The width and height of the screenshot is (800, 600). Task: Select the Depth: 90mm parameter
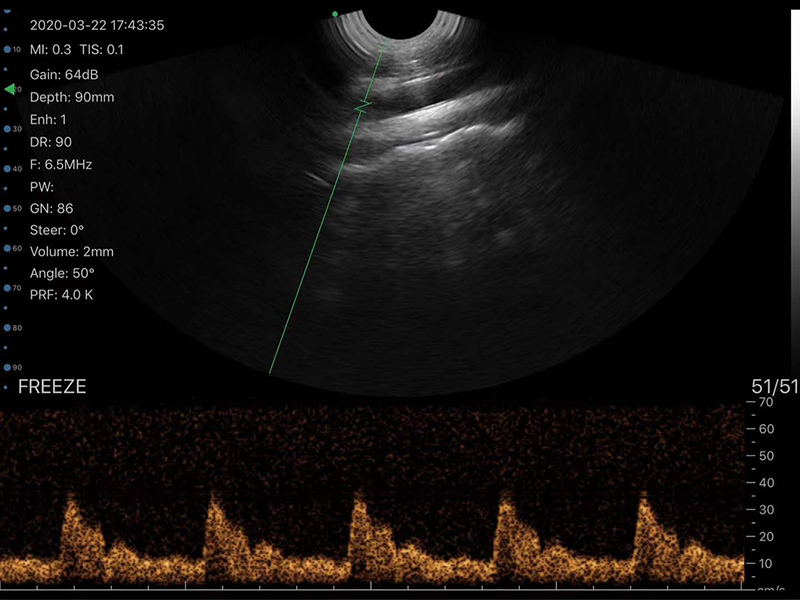pyautogui.click(x=72, y=97)
